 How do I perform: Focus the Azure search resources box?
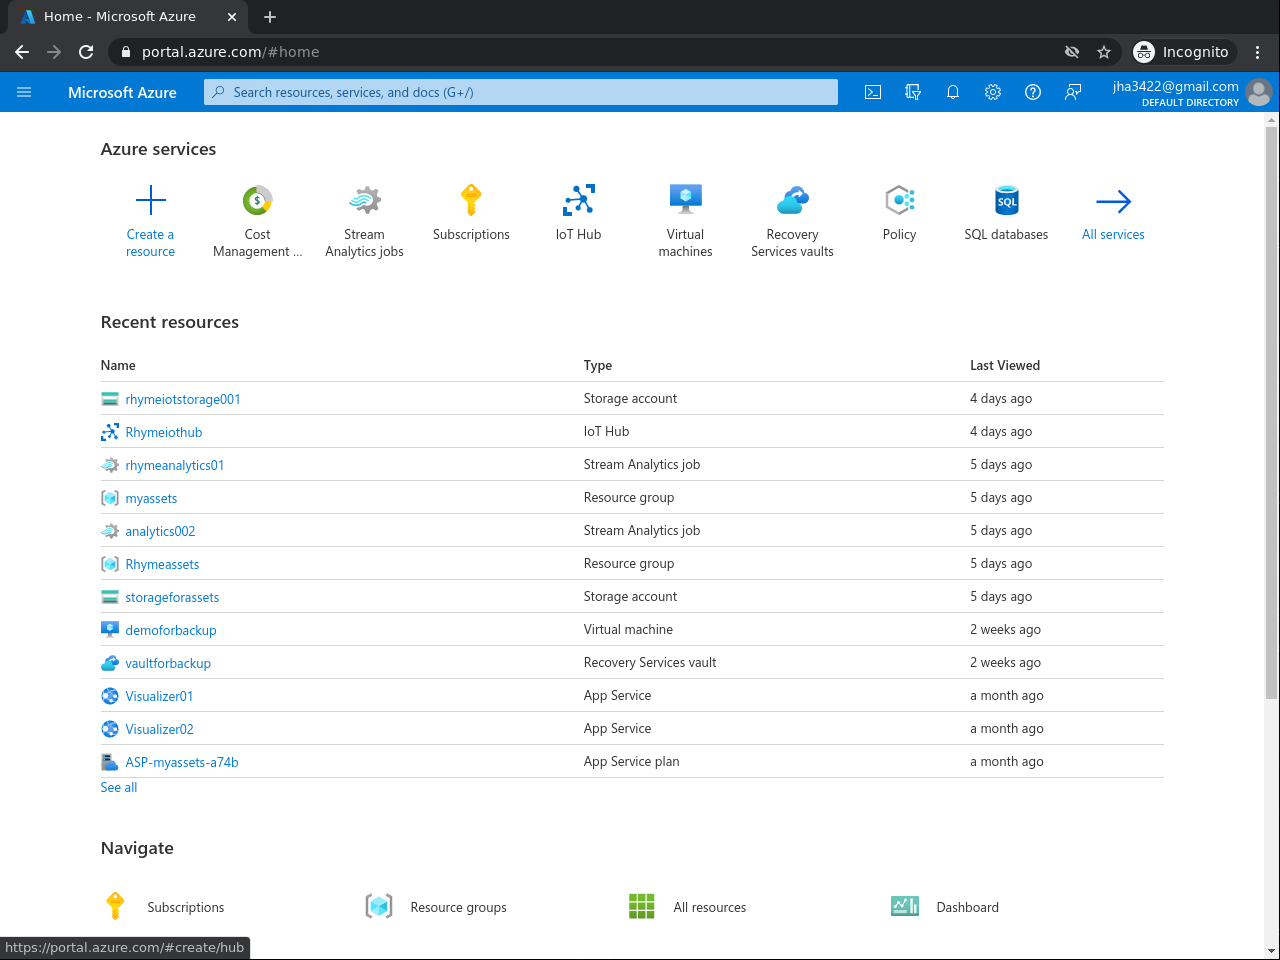tap(521, 92)
